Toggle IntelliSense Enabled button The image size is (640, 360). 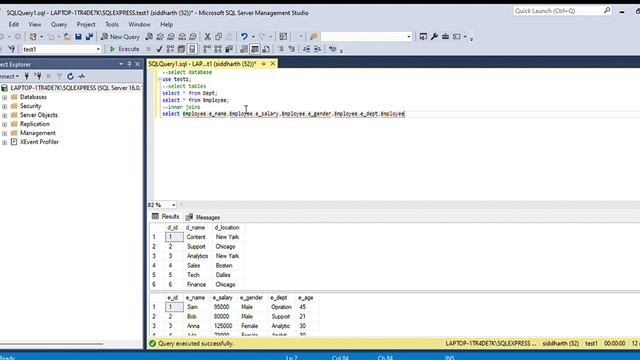(192, 49)
